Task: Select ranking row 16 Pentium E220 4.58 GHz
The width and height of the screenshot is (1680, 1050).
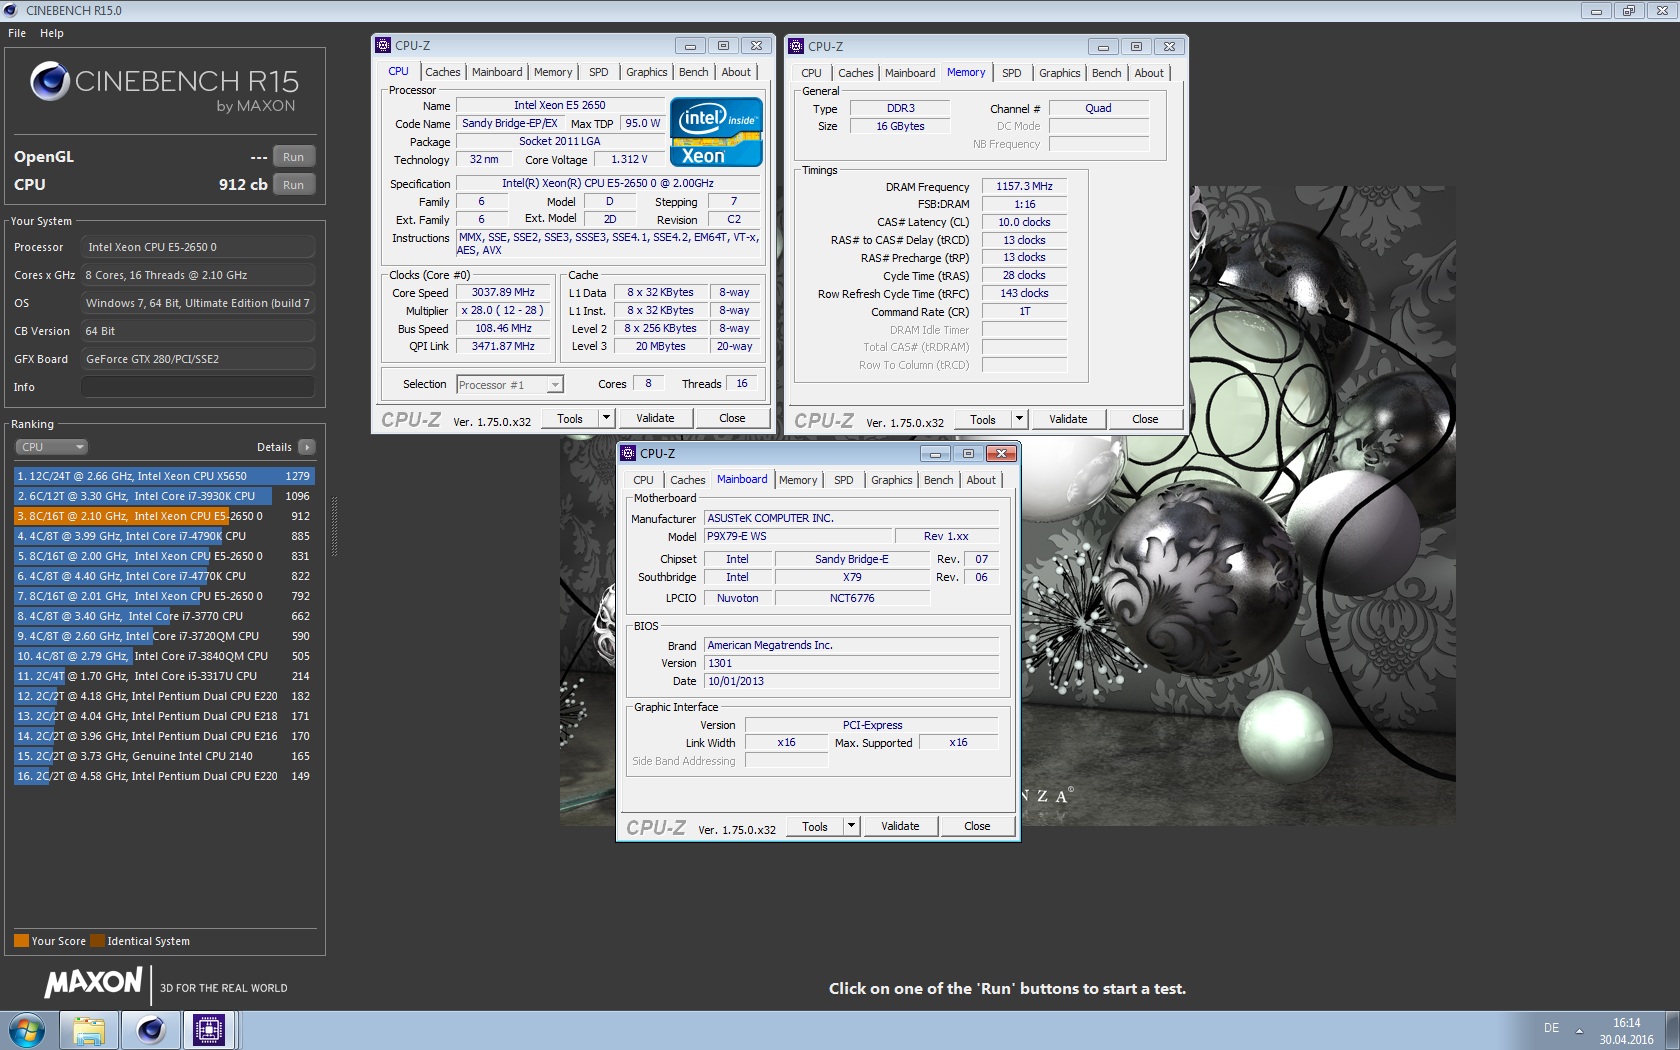Action: [x=164, y=776]
